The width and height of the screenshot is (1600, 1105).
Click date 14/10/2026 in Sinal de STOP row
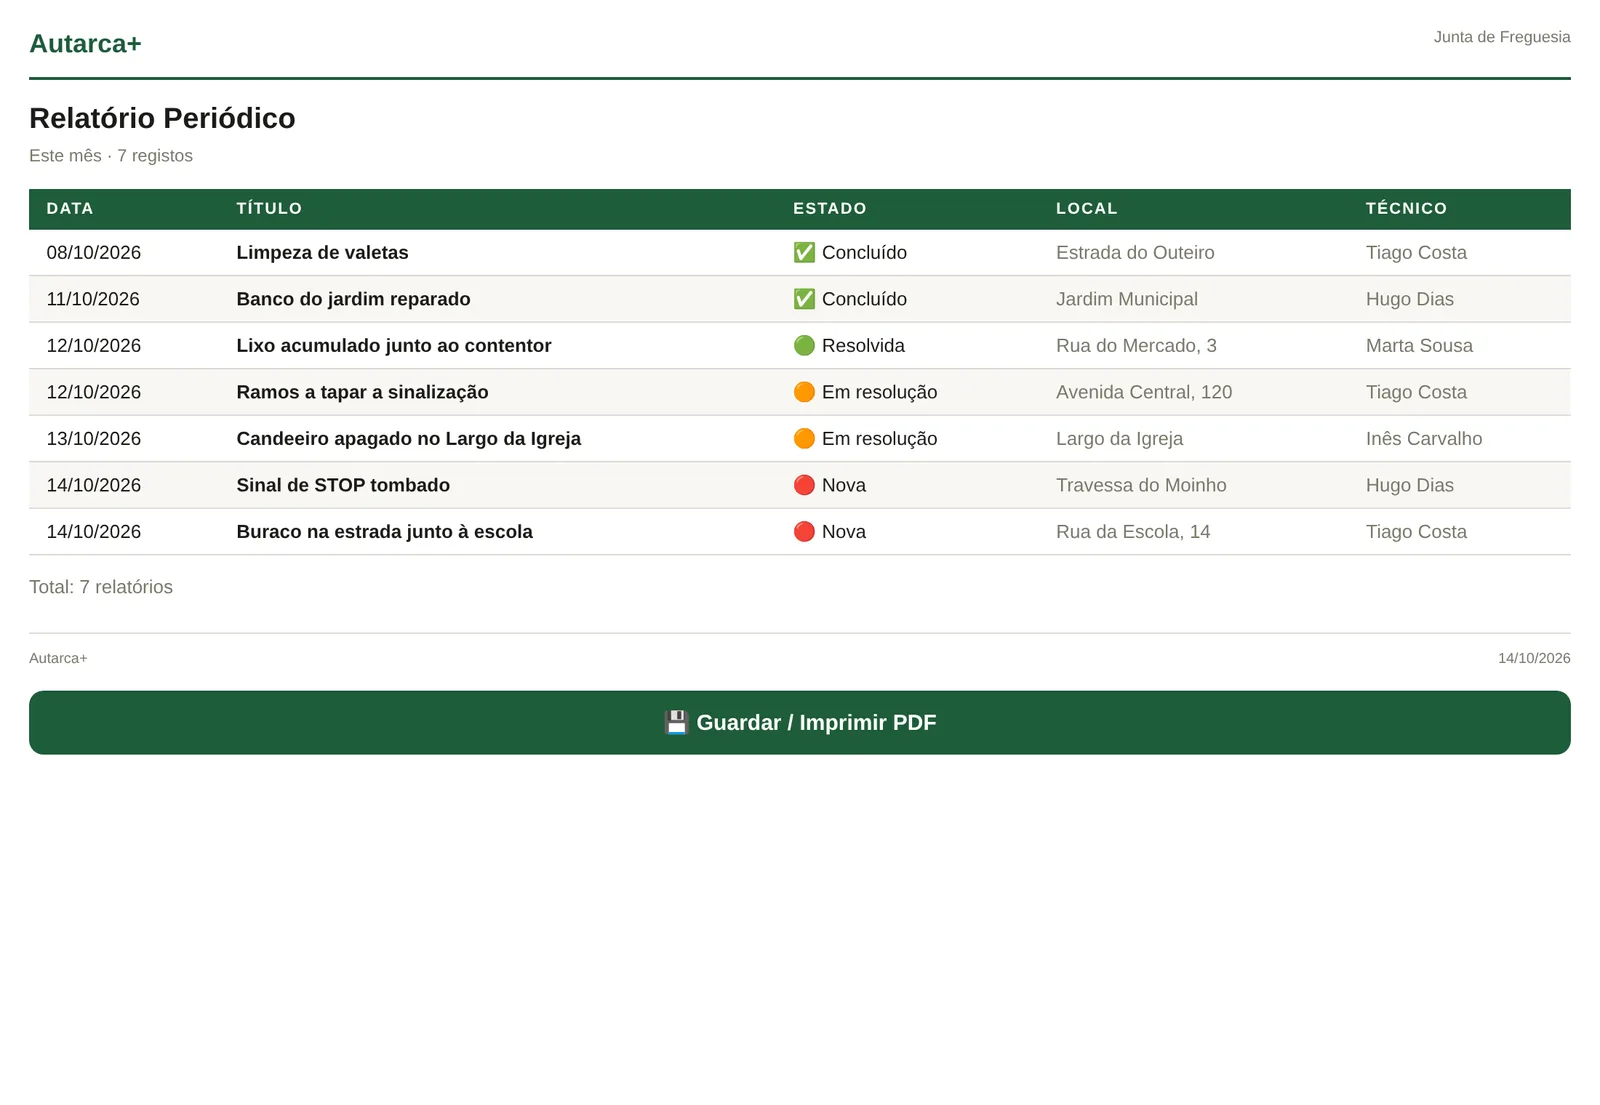[94, 485]
